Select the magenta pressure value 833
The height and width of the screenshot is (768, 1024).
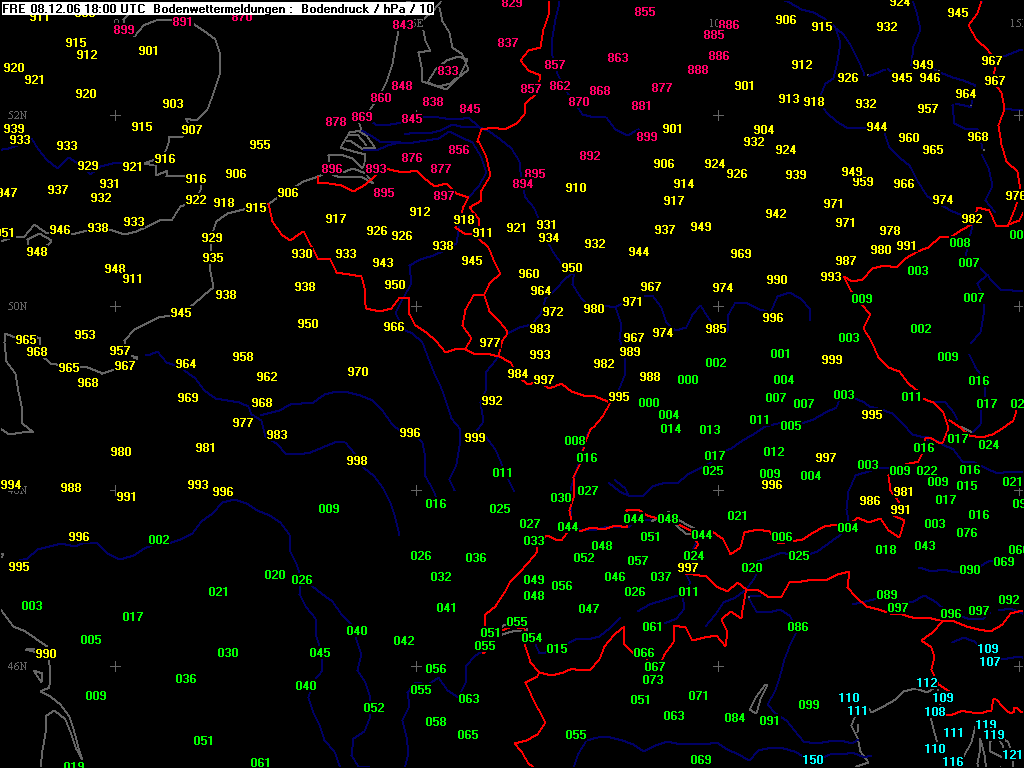[448, 71]
